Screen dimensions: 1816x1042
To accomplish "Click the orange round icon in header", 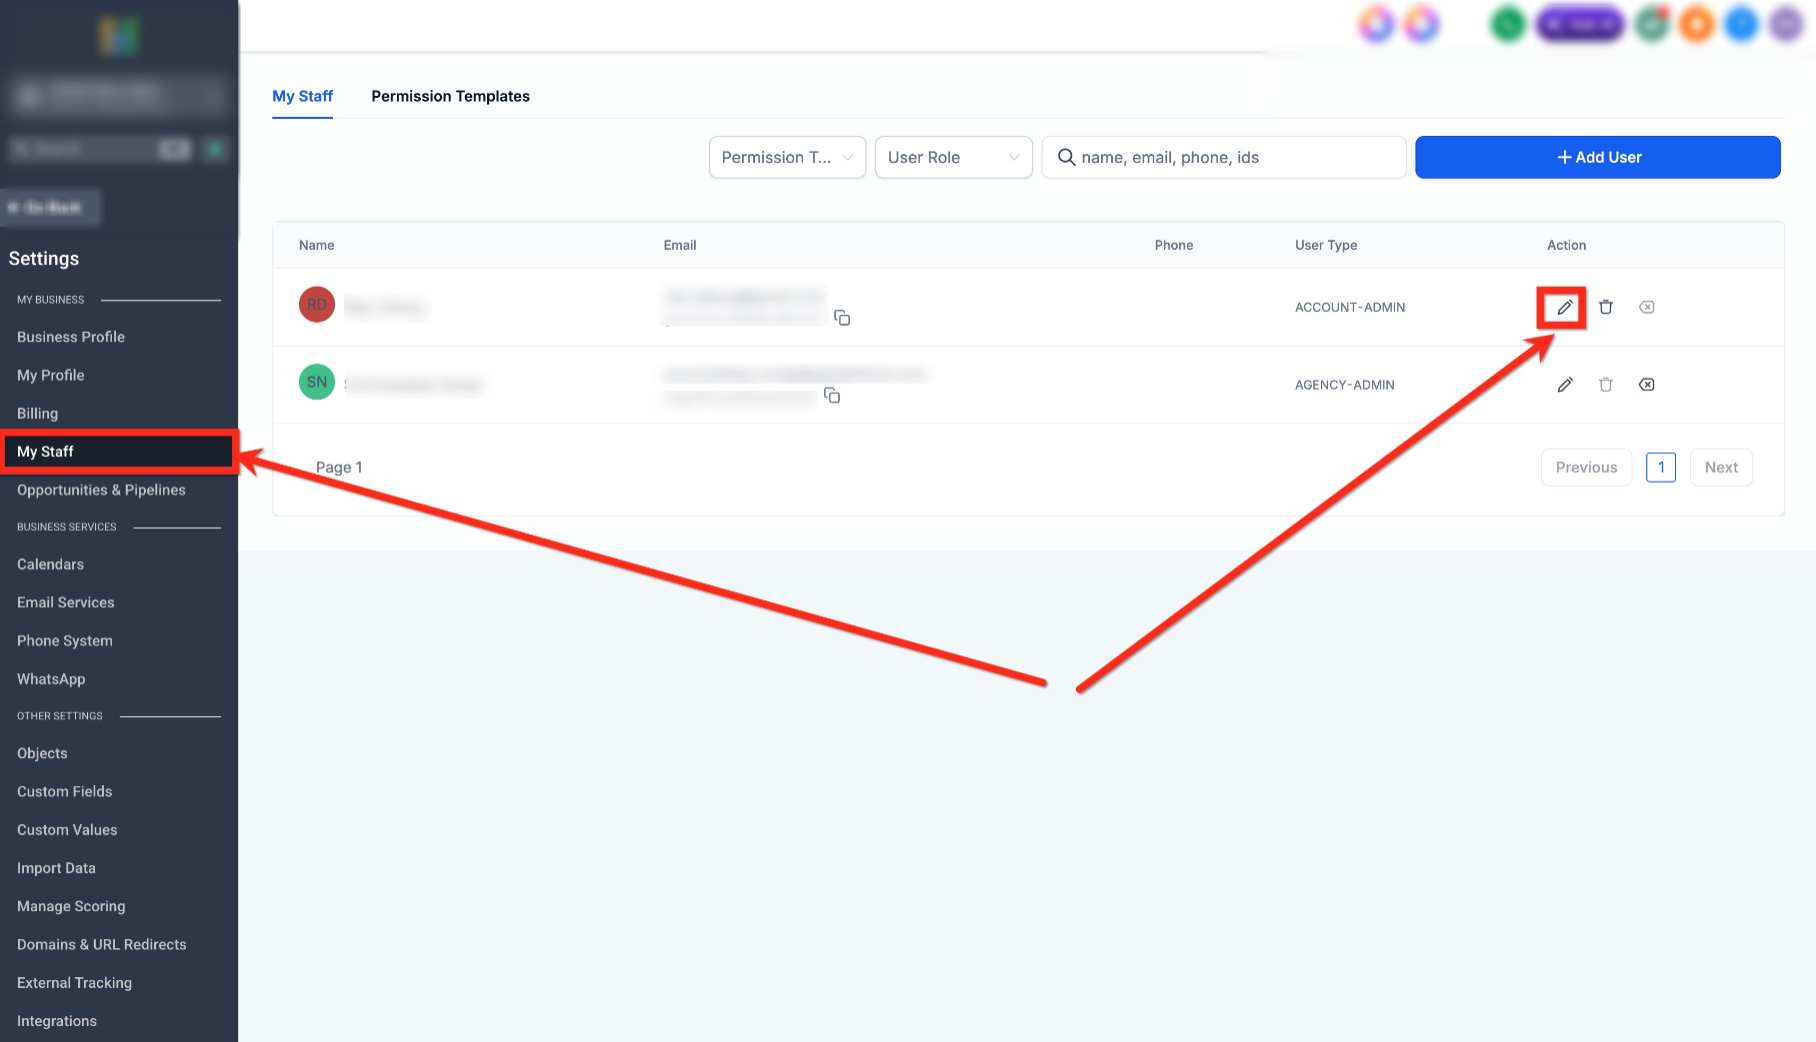I will click(1697, 23).
